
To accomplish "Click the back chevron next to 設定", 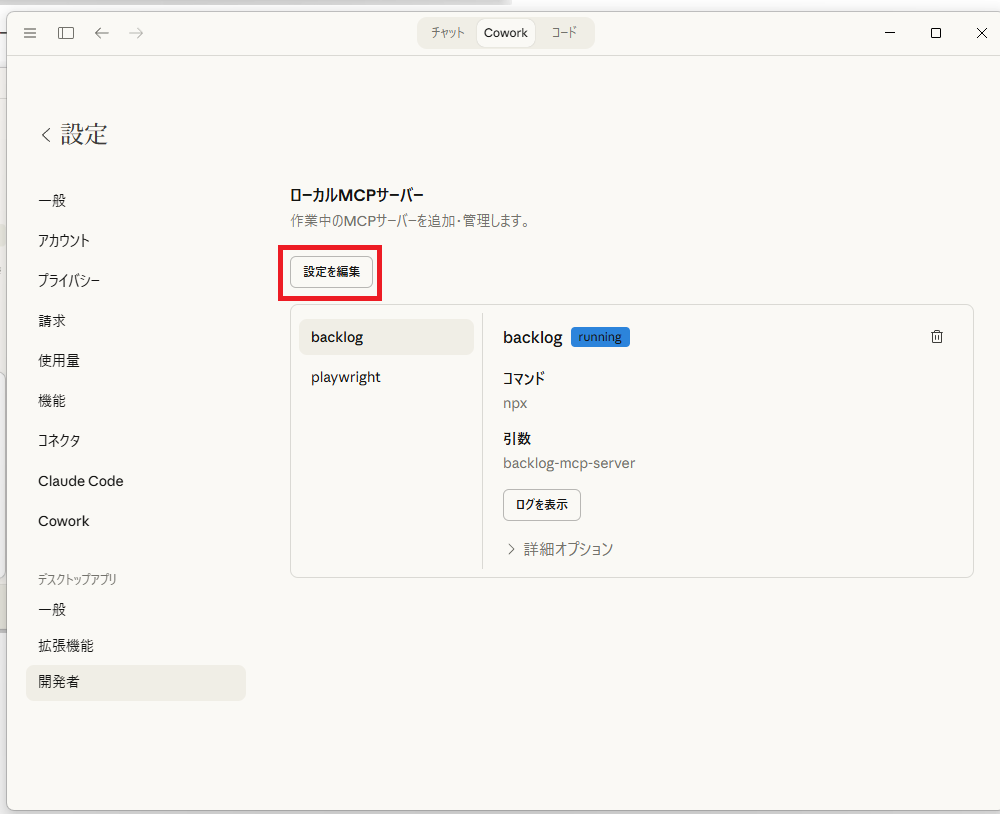I will coord(45,133).
